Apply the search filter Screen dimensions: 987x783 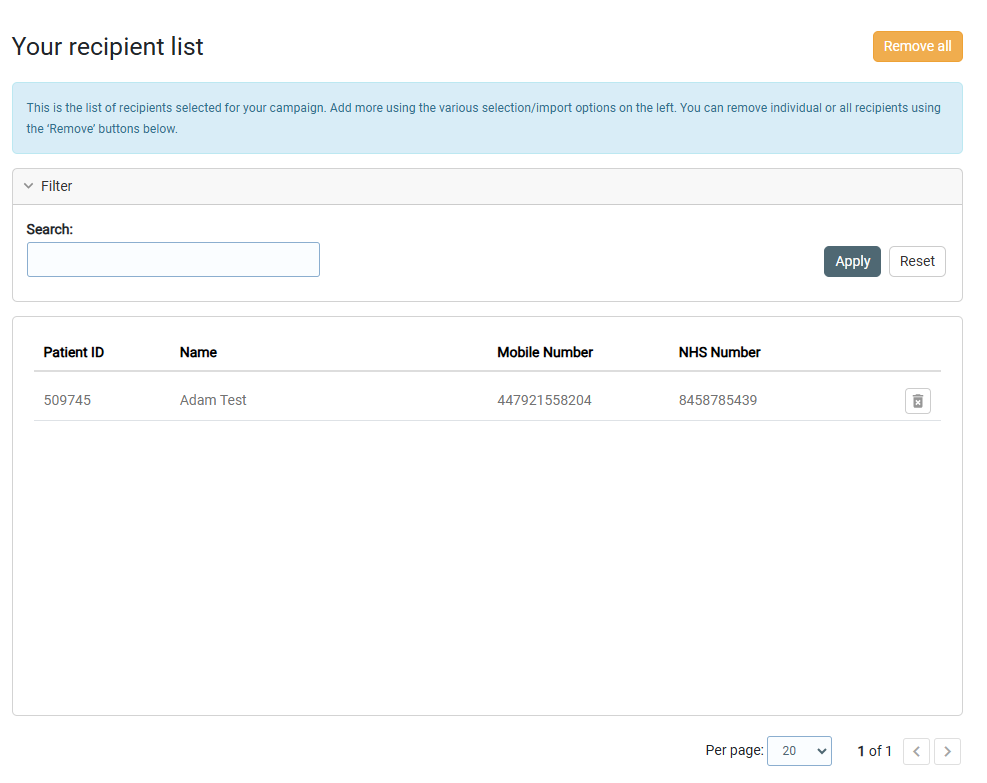click(852, 261)
